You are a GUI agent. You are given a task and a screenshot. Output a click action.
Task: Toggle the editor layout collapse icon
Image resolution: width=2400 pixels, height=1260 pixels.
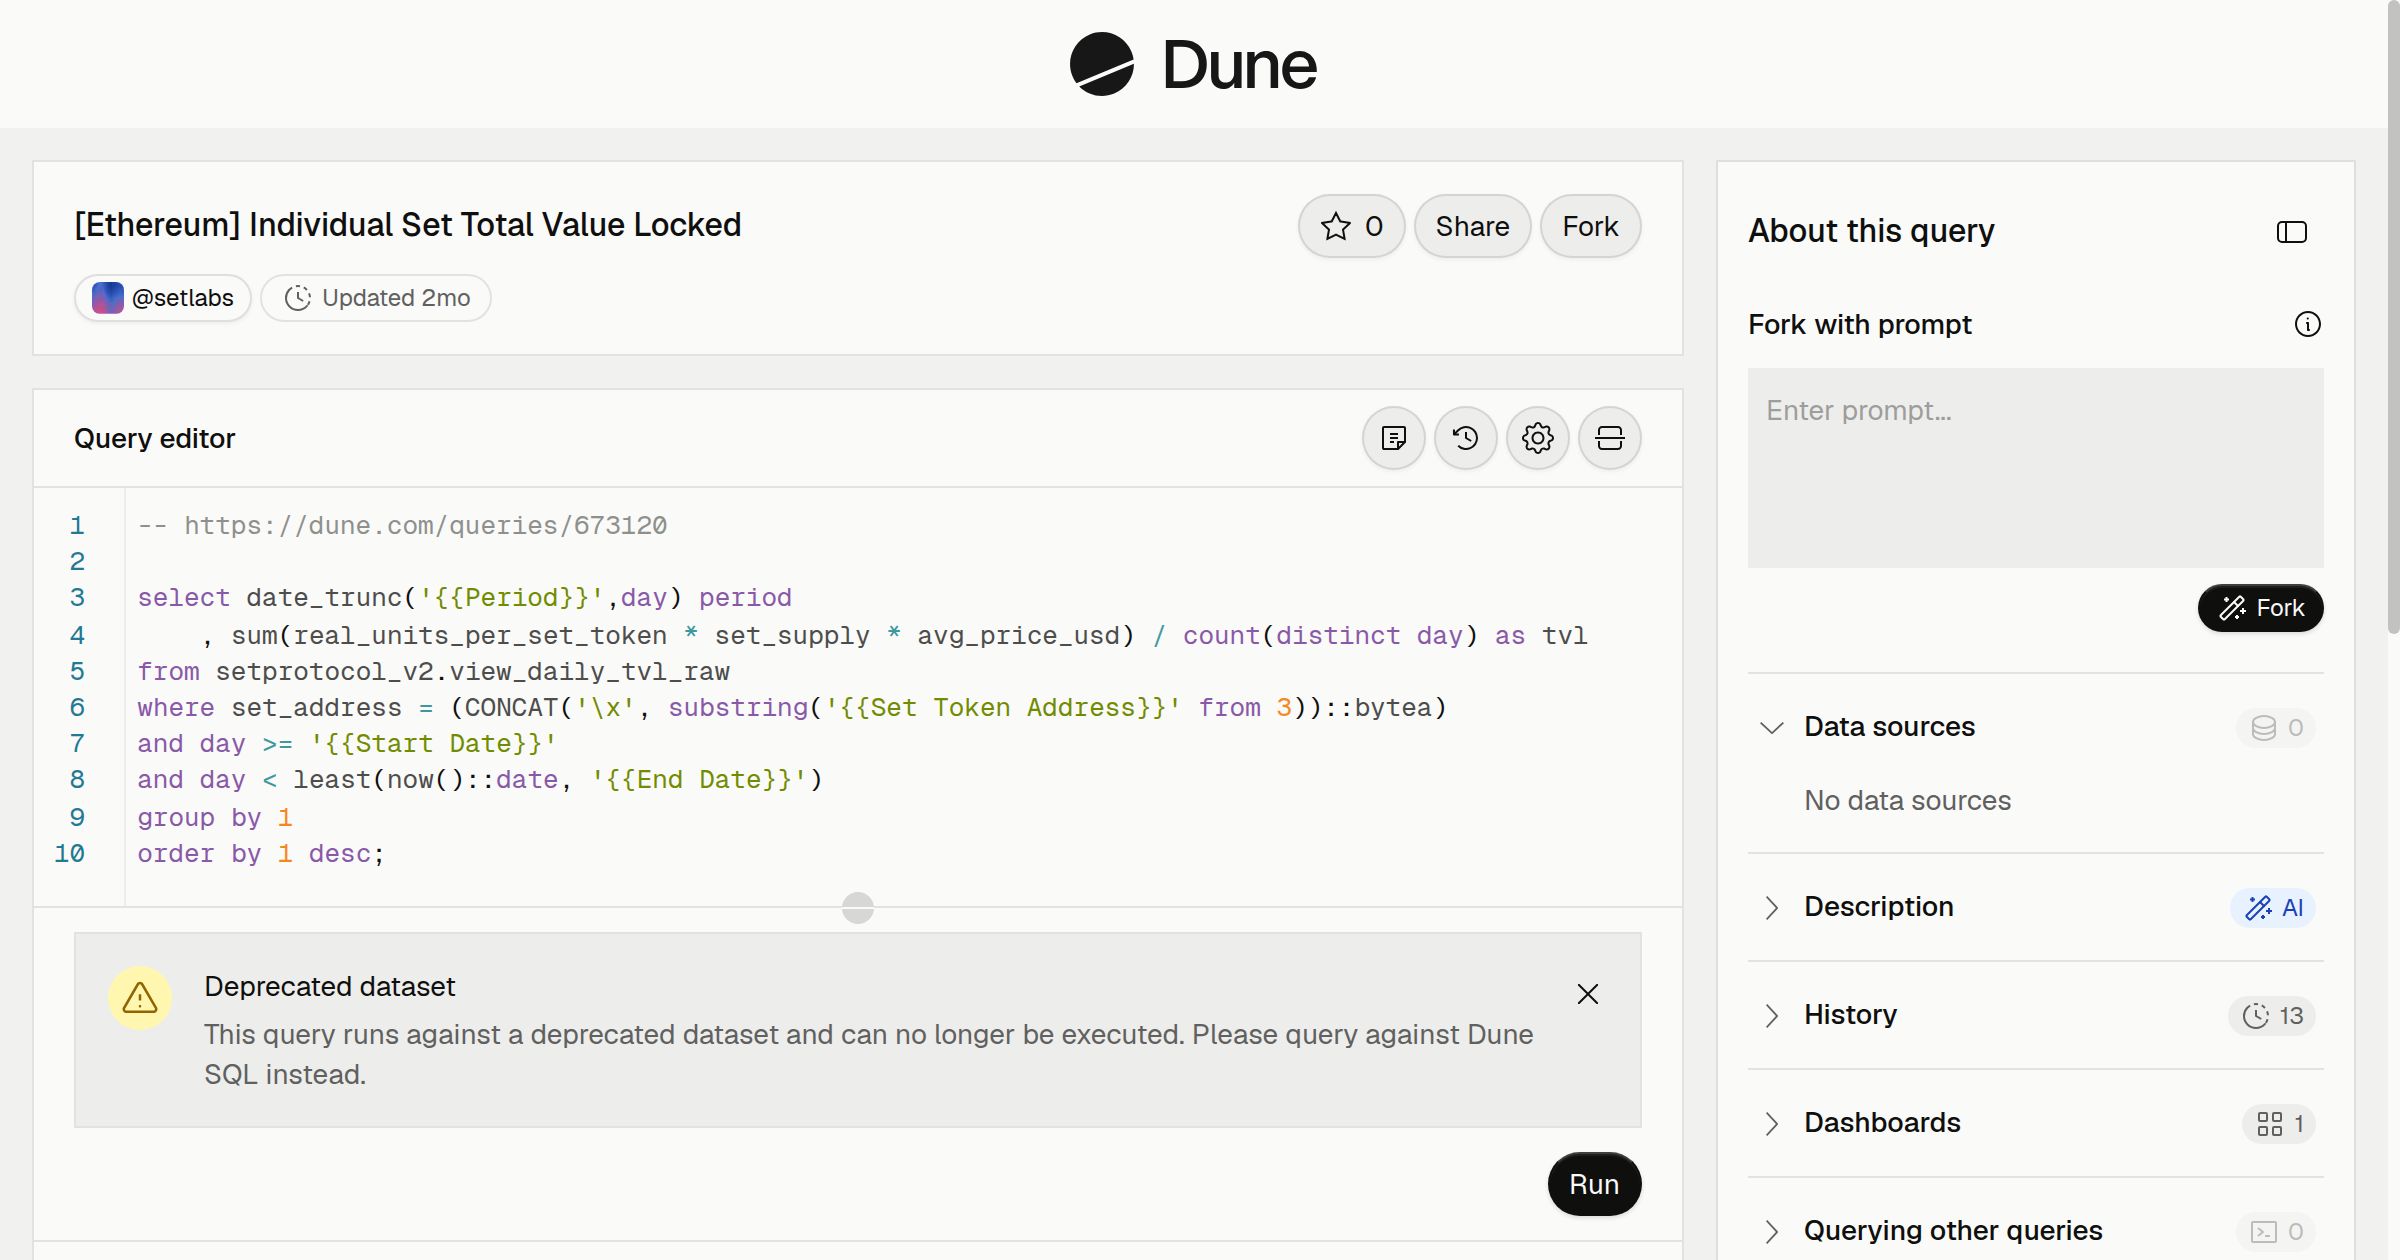pos(1610,438)
